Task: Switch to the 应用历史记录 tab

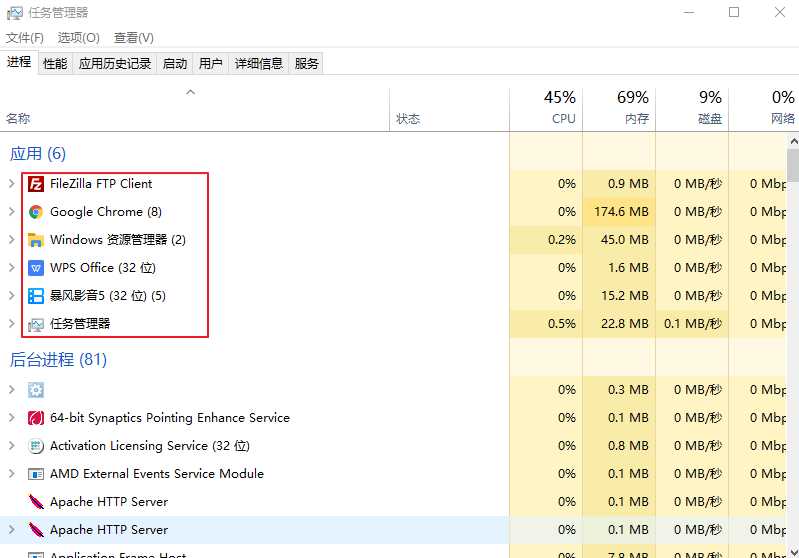Action: [115, 64]
